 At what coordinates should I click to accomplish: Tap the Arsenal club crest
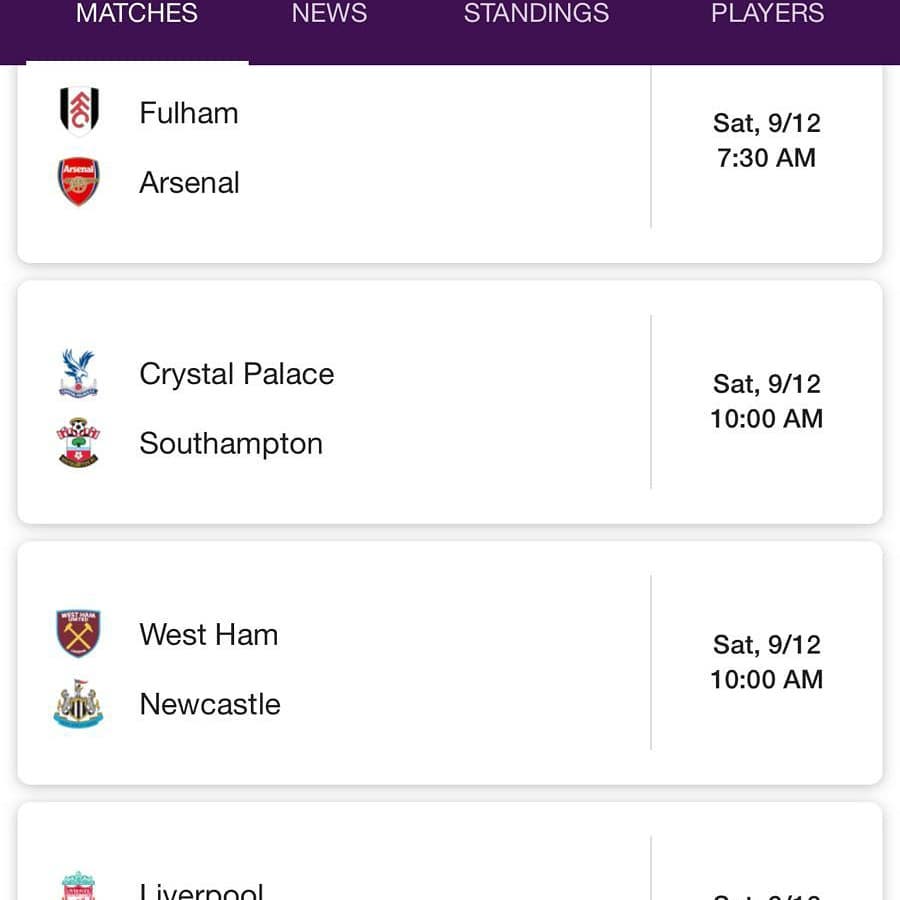[79, 181]
